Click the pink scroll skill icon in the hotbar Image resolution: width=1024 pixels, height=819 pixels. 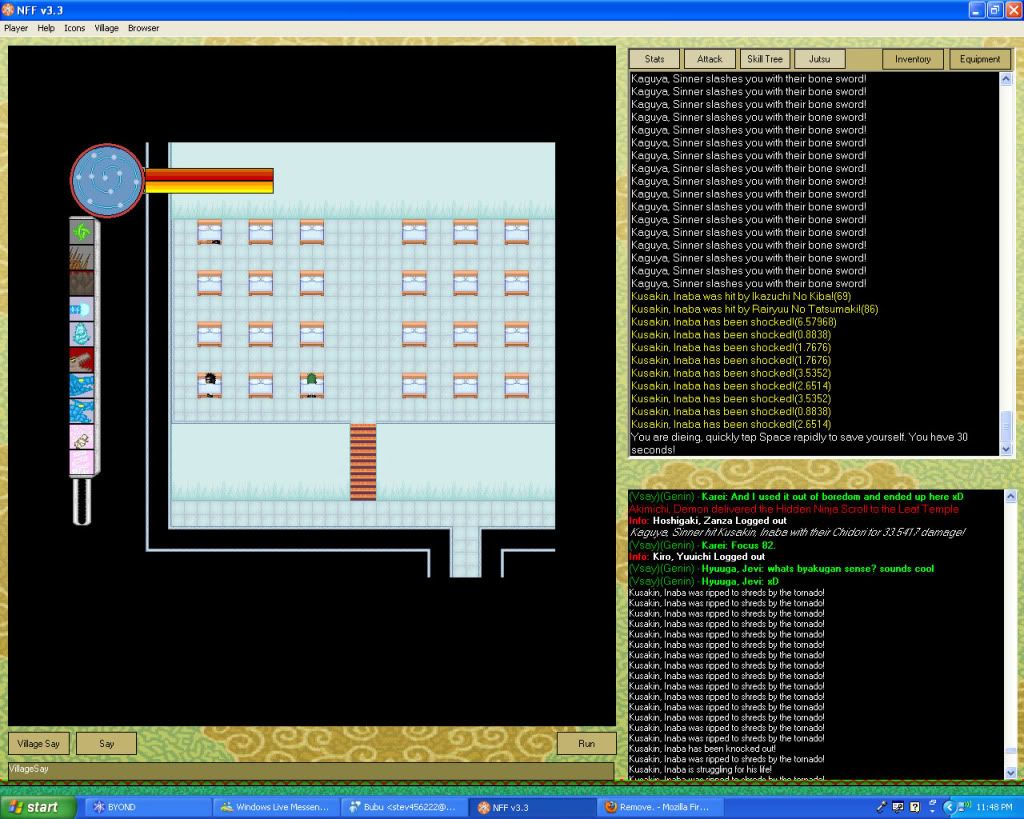click(x=81, y=437)
